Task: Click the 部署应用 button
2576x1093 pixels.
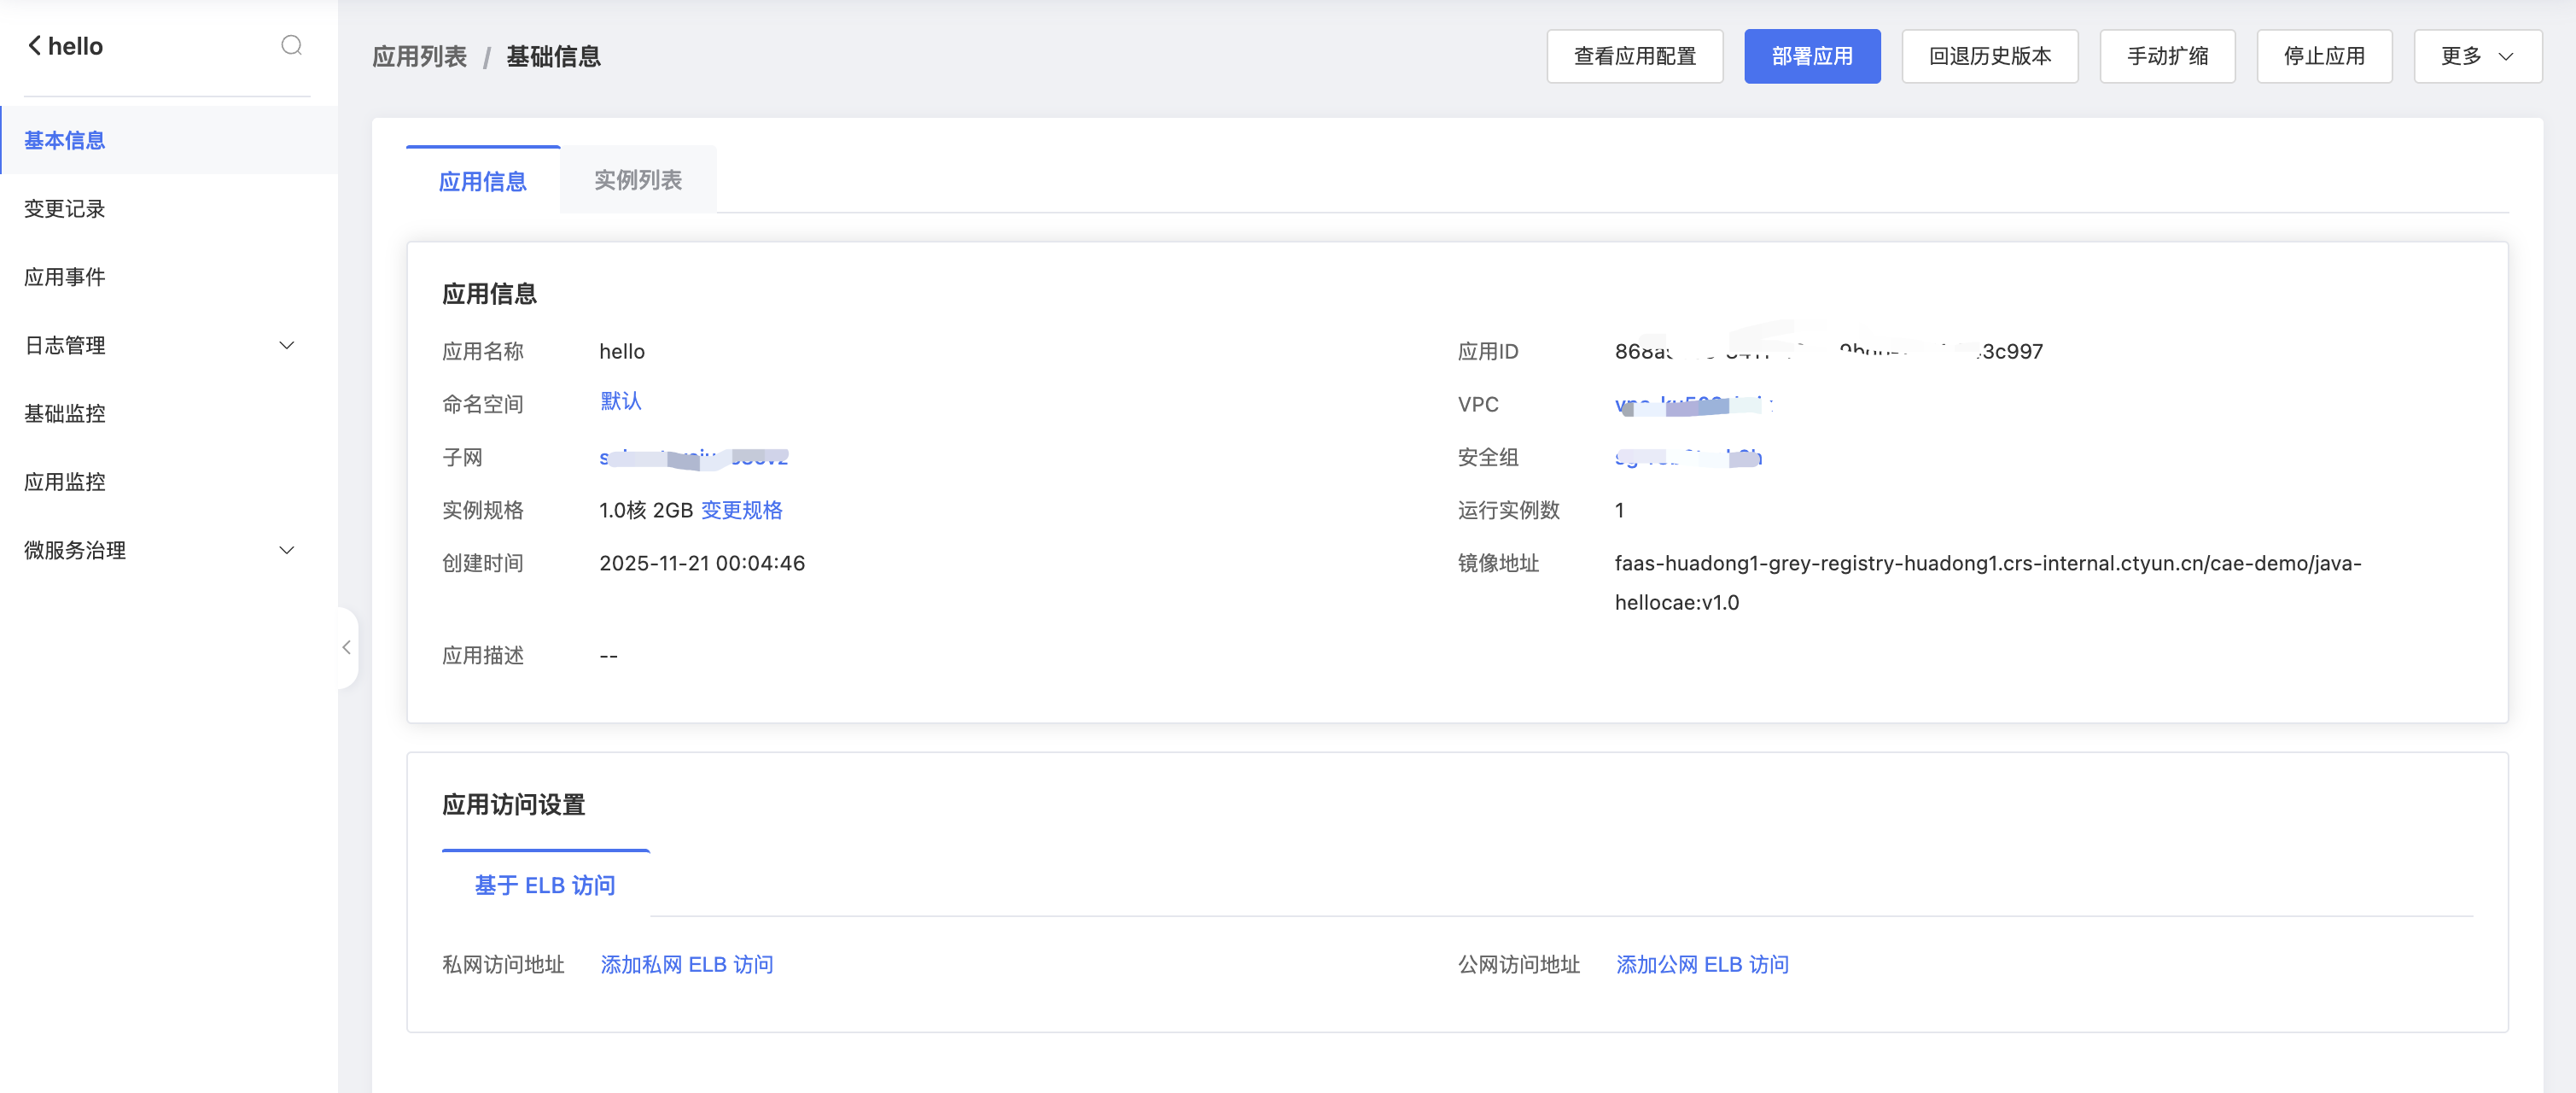Action: click(x=1811, y=57)
